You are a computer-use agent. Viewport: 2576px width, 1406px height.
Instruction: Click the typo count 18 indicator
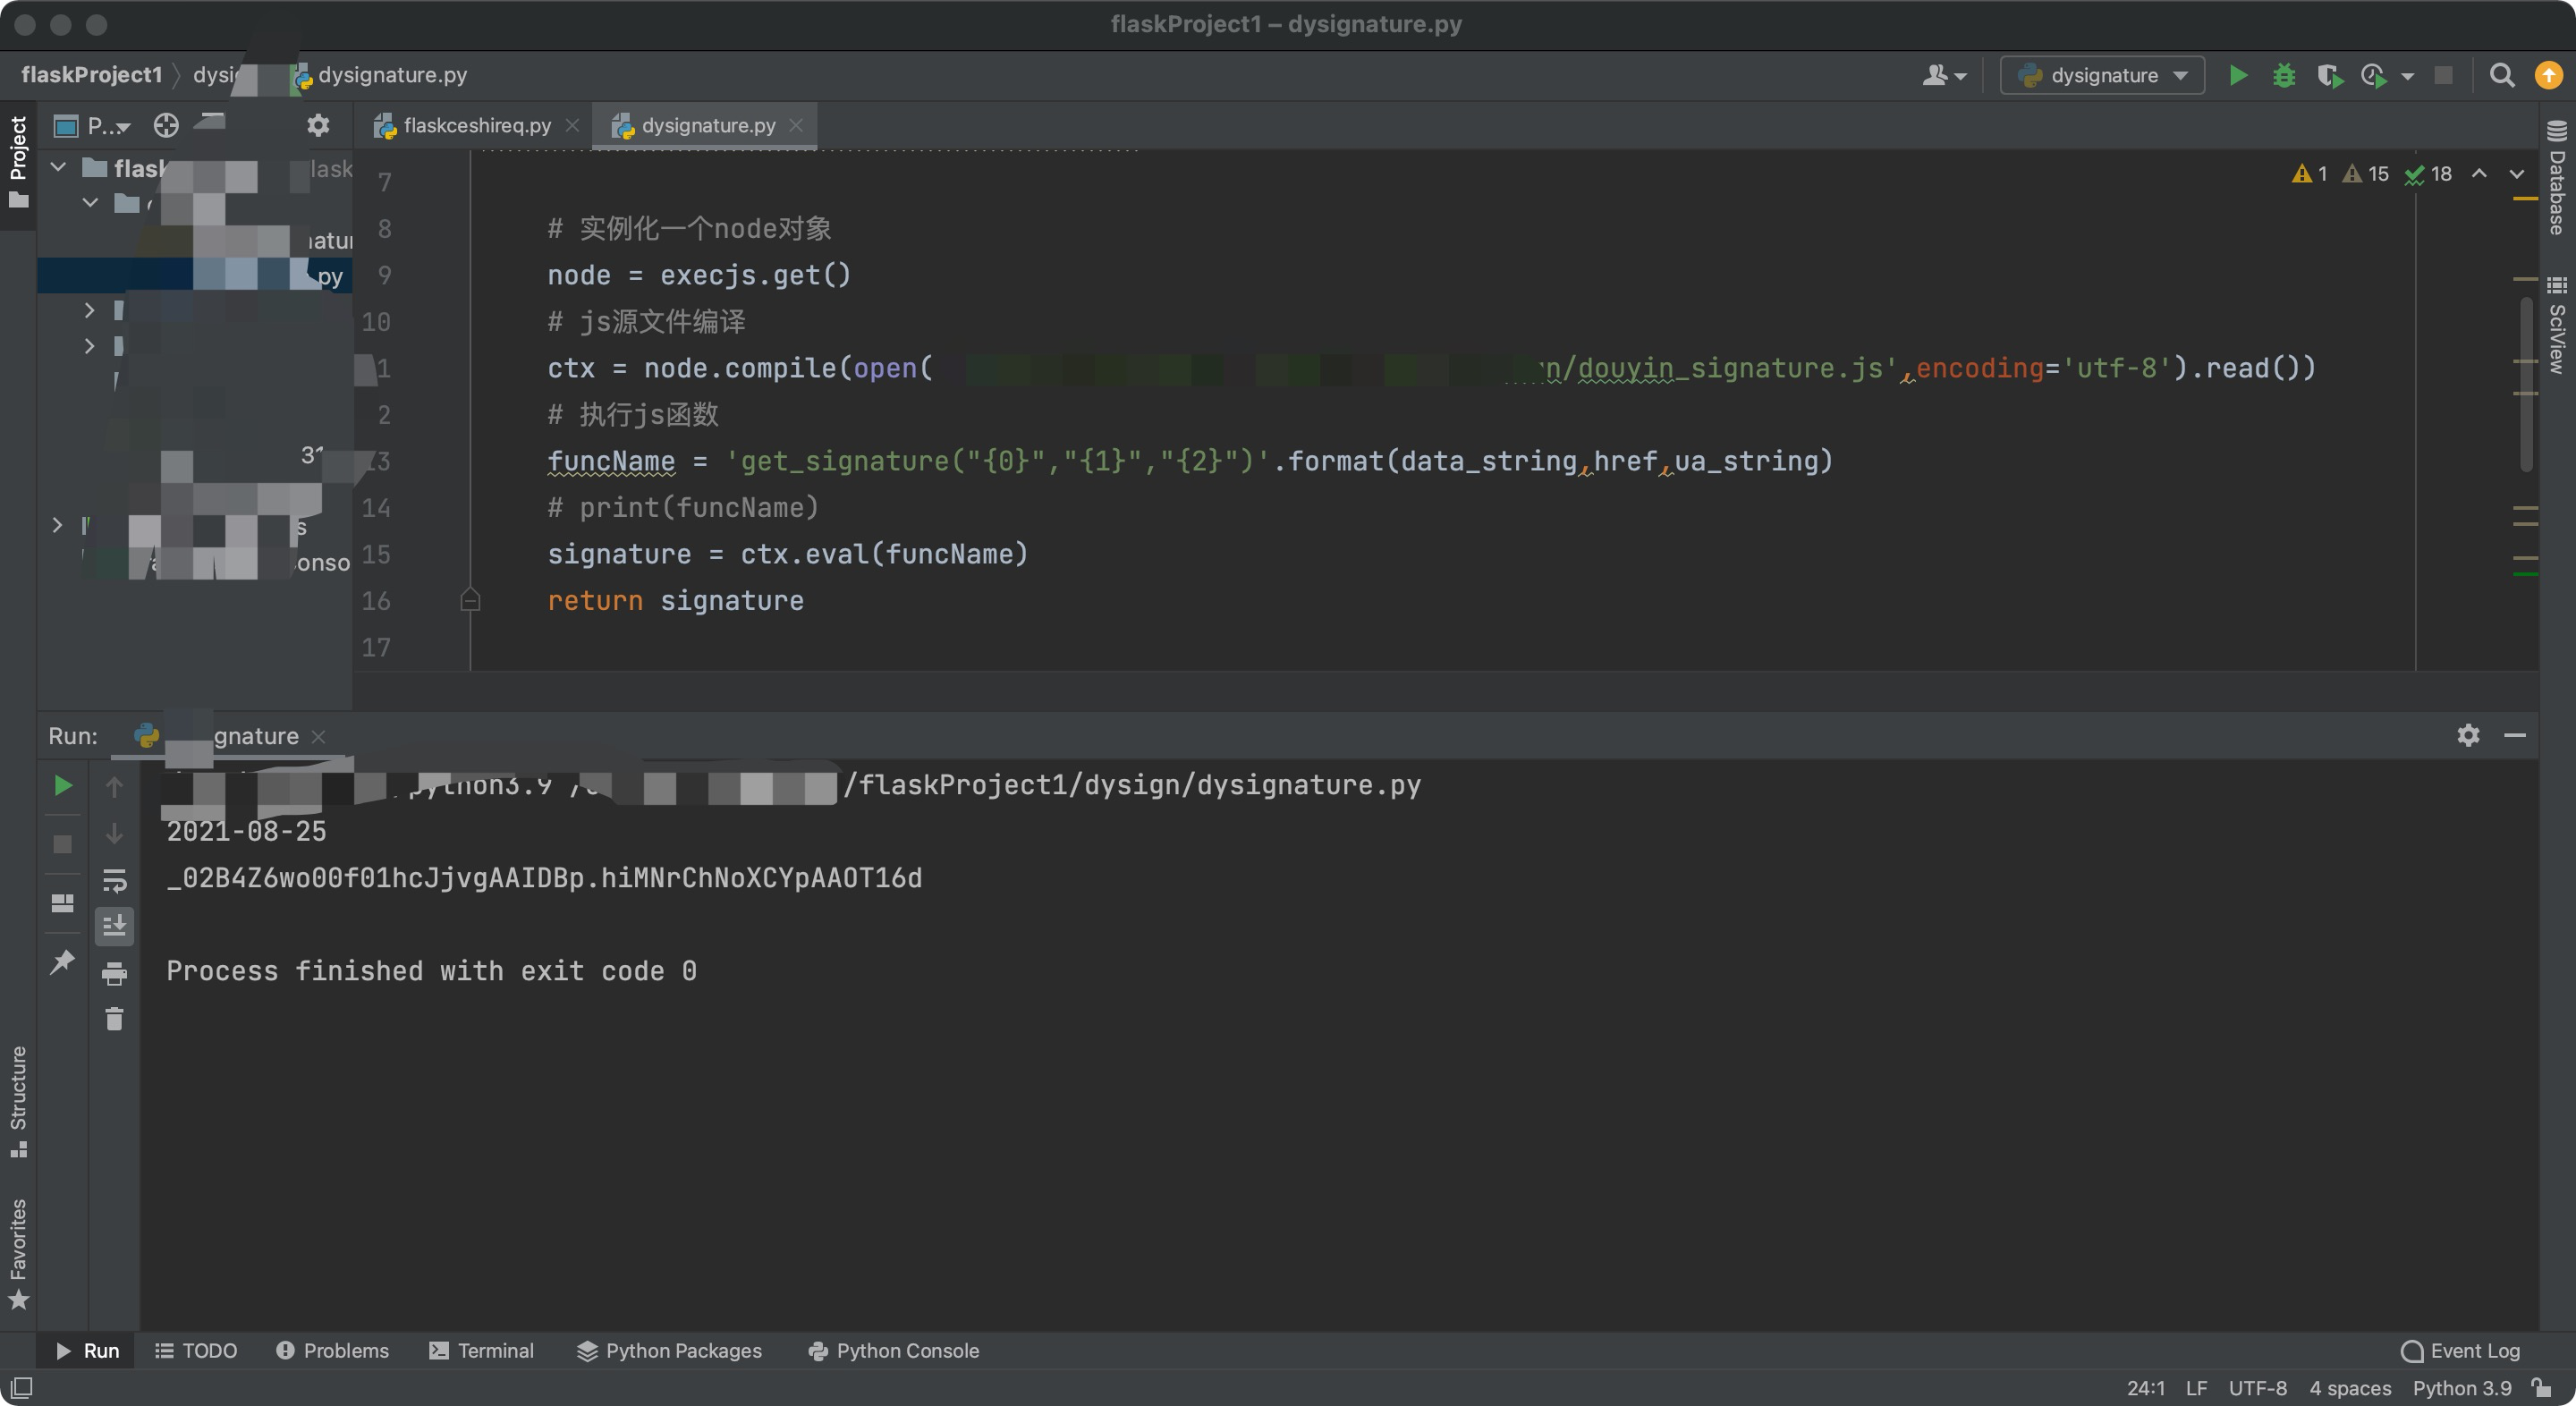pos(2428,174)
